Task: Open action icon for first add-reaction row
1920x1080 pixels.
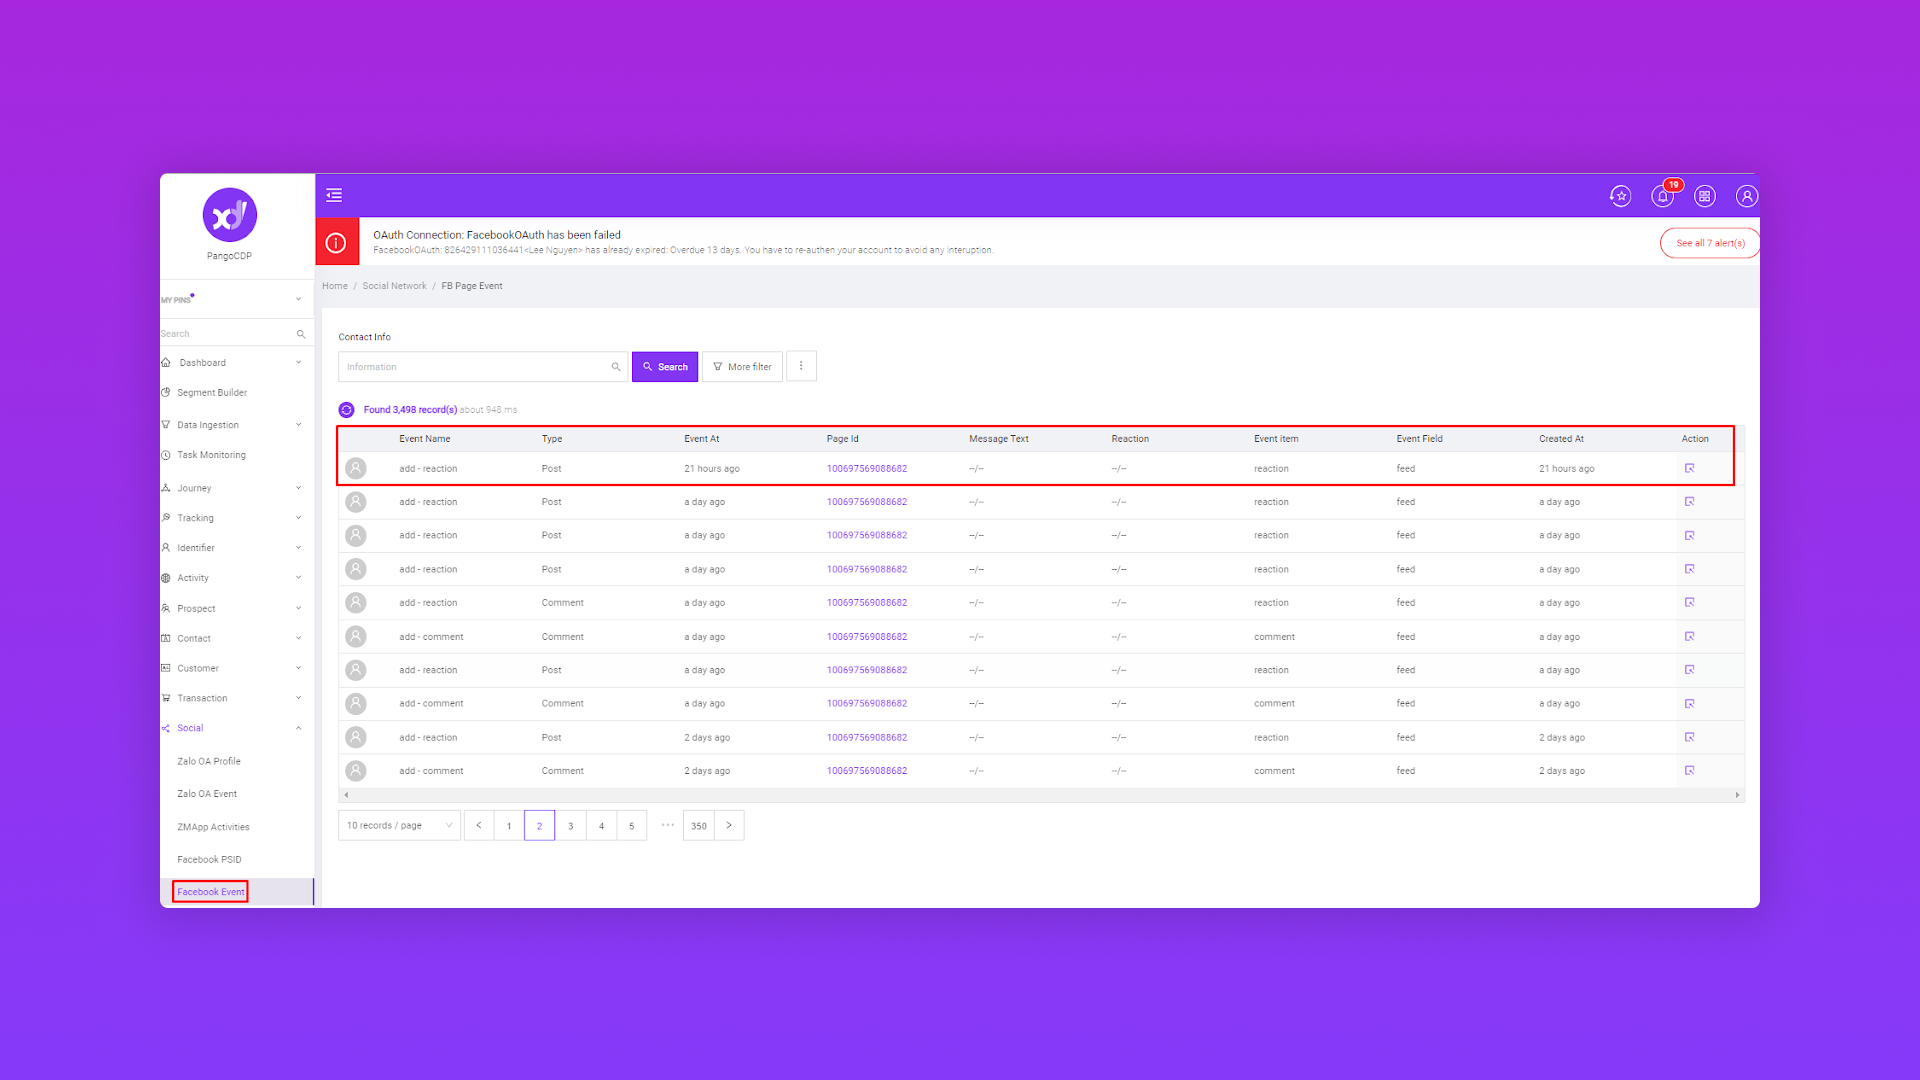Action: tap(1689, 468)
